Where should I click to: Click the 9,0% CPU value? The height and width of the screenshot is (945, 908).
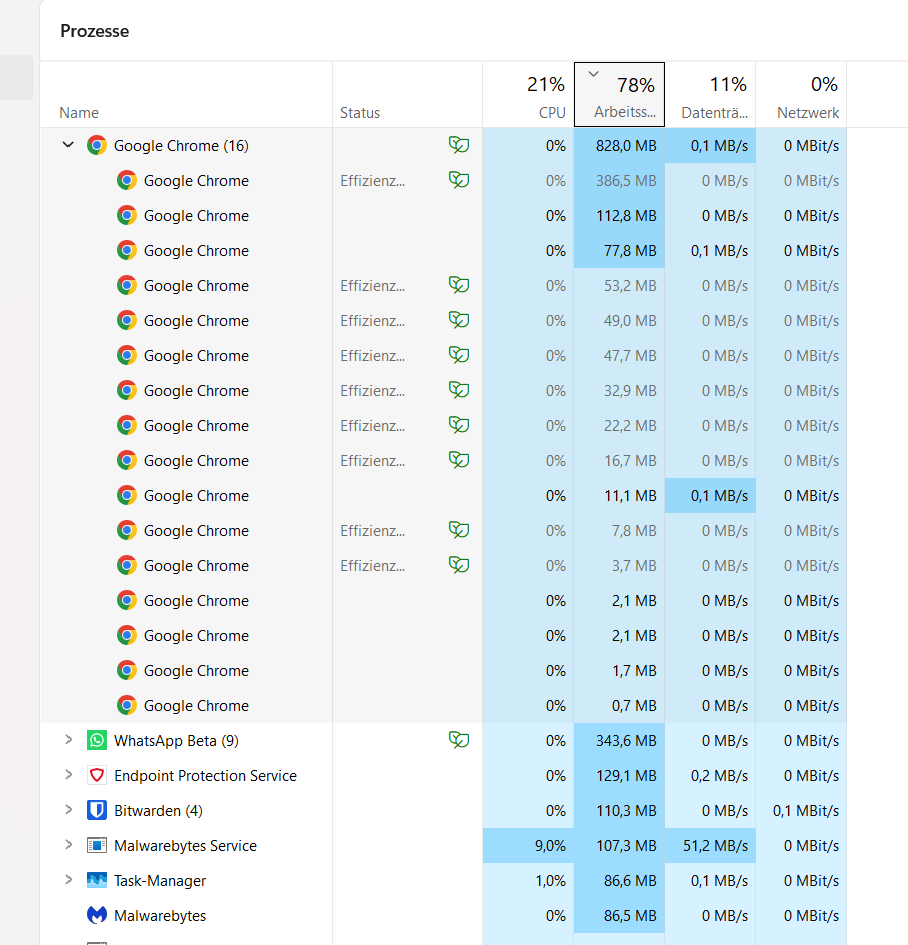pyautogui.click(x=550, y=846)
